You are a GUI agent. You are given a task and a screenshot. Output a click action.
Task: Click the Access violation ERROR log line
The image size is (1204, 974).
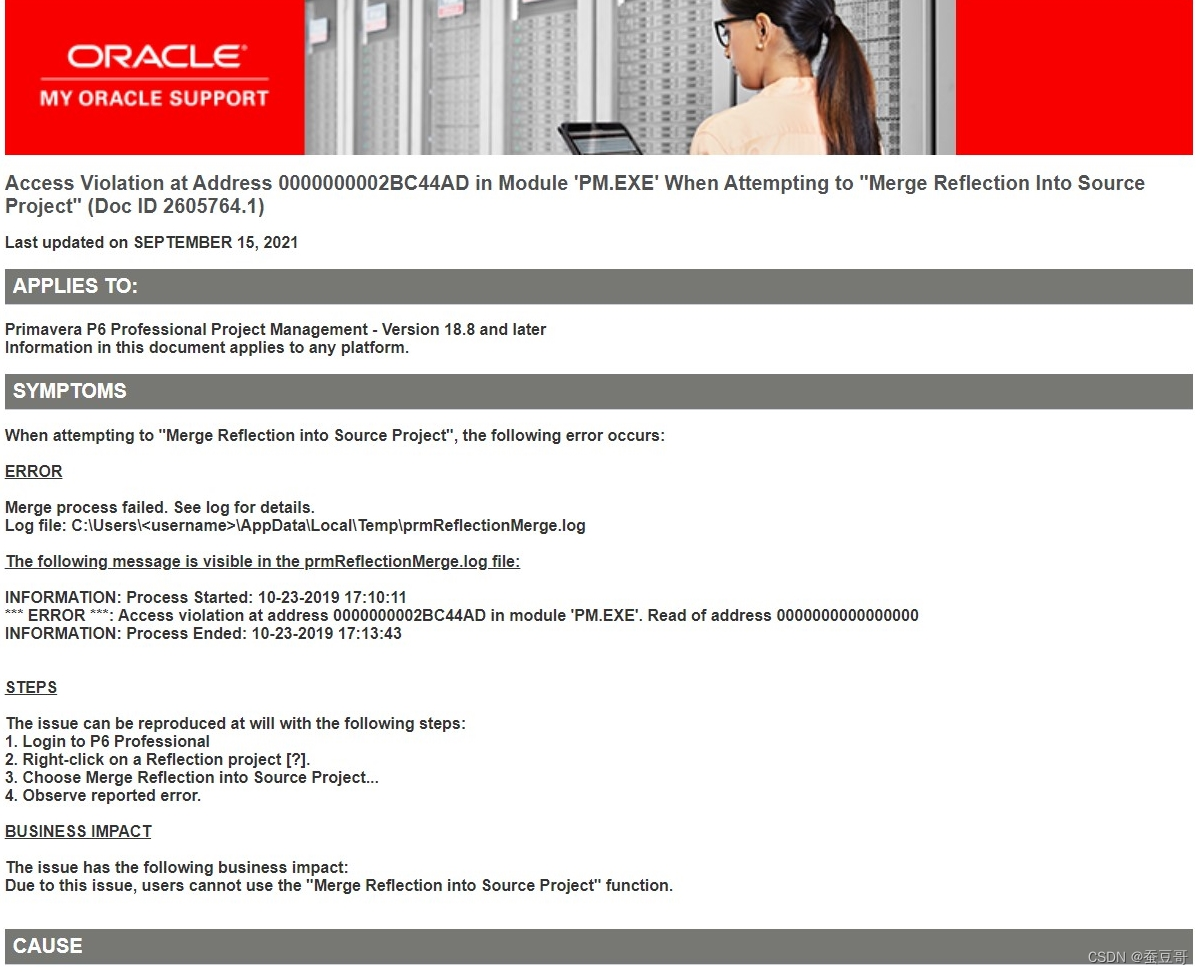[x=462, y=616]
